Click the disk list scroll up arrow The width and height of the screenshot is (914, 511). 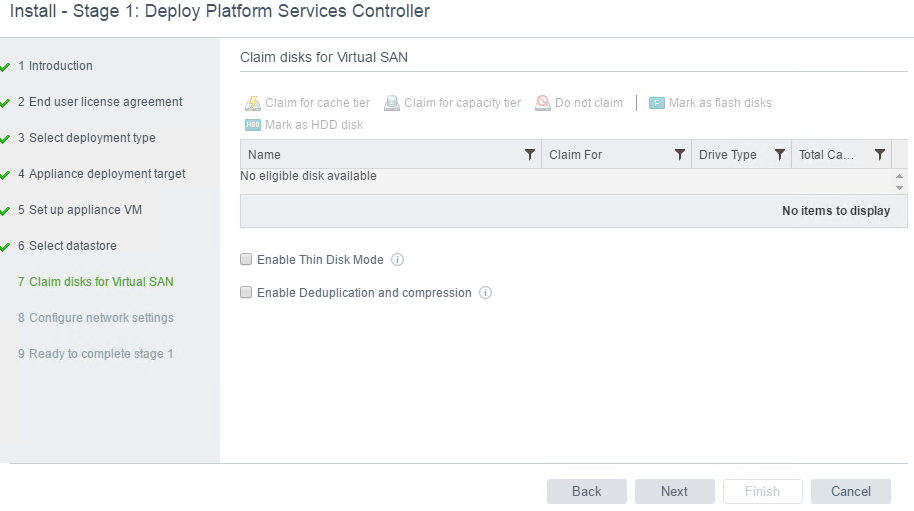pos(899,176)
